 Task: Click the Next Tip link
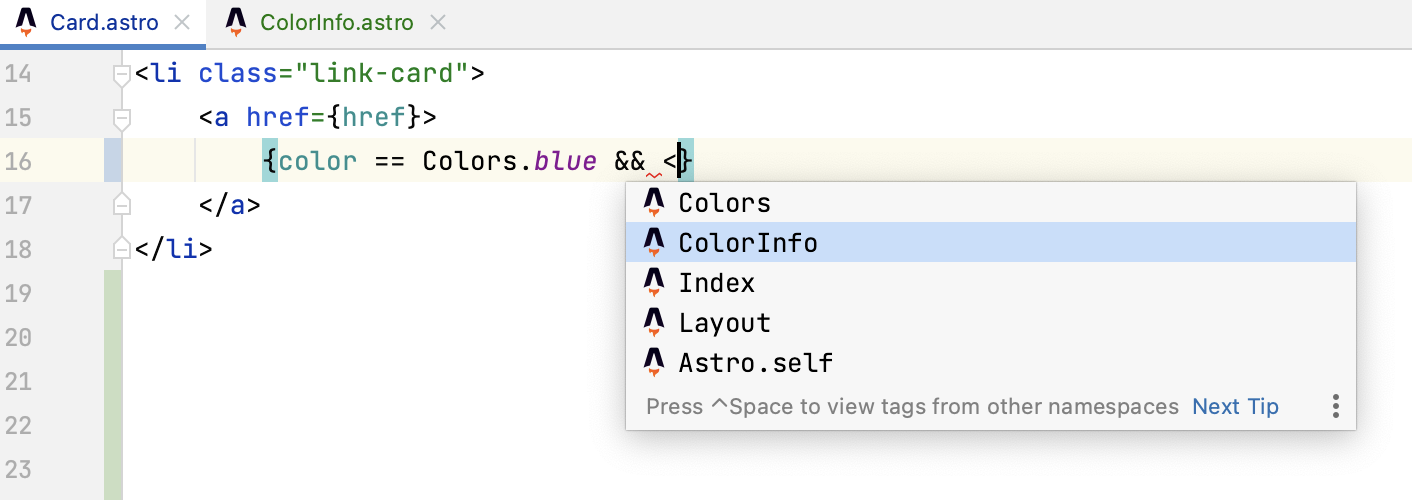pos(1235,406)
